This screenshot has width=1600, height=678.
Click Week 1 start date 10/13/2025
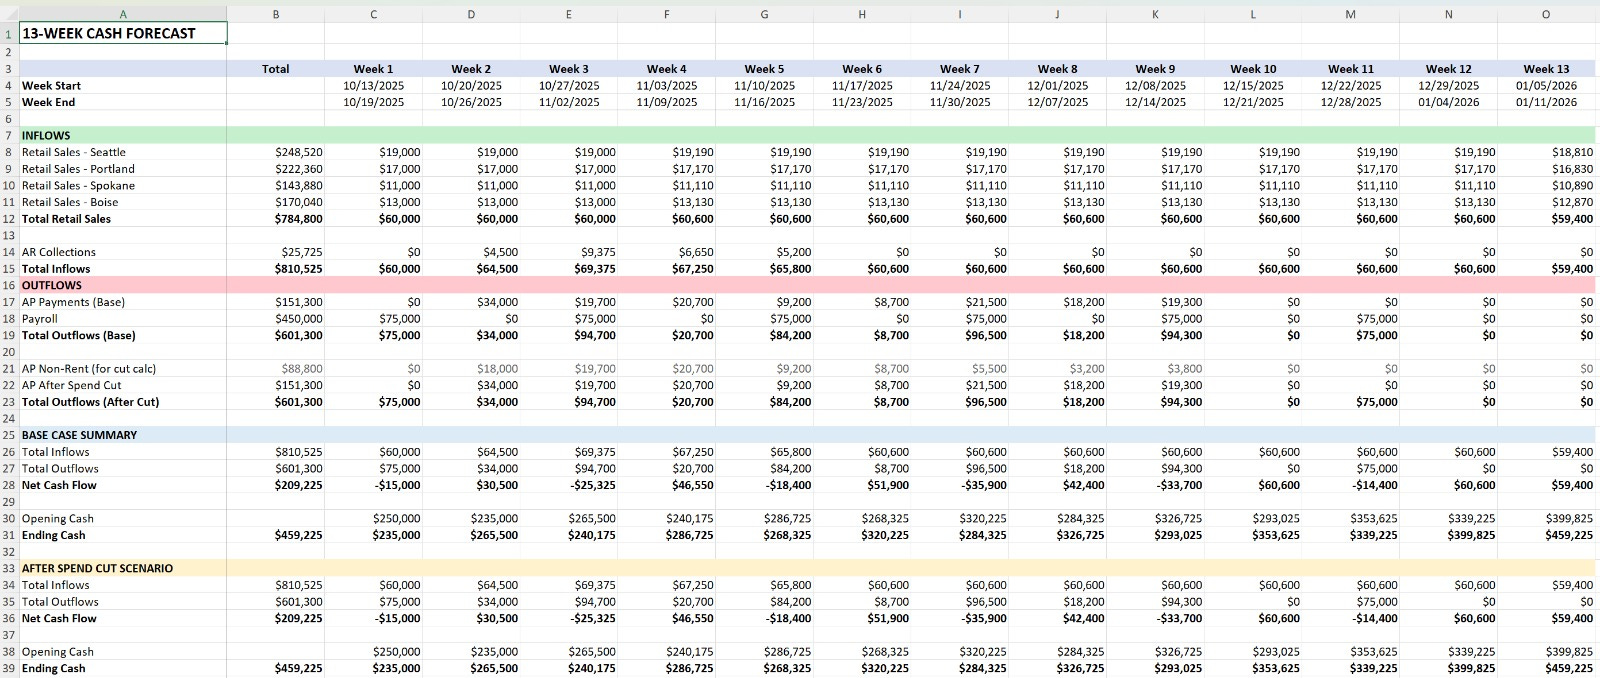click(x=373, y=86)
